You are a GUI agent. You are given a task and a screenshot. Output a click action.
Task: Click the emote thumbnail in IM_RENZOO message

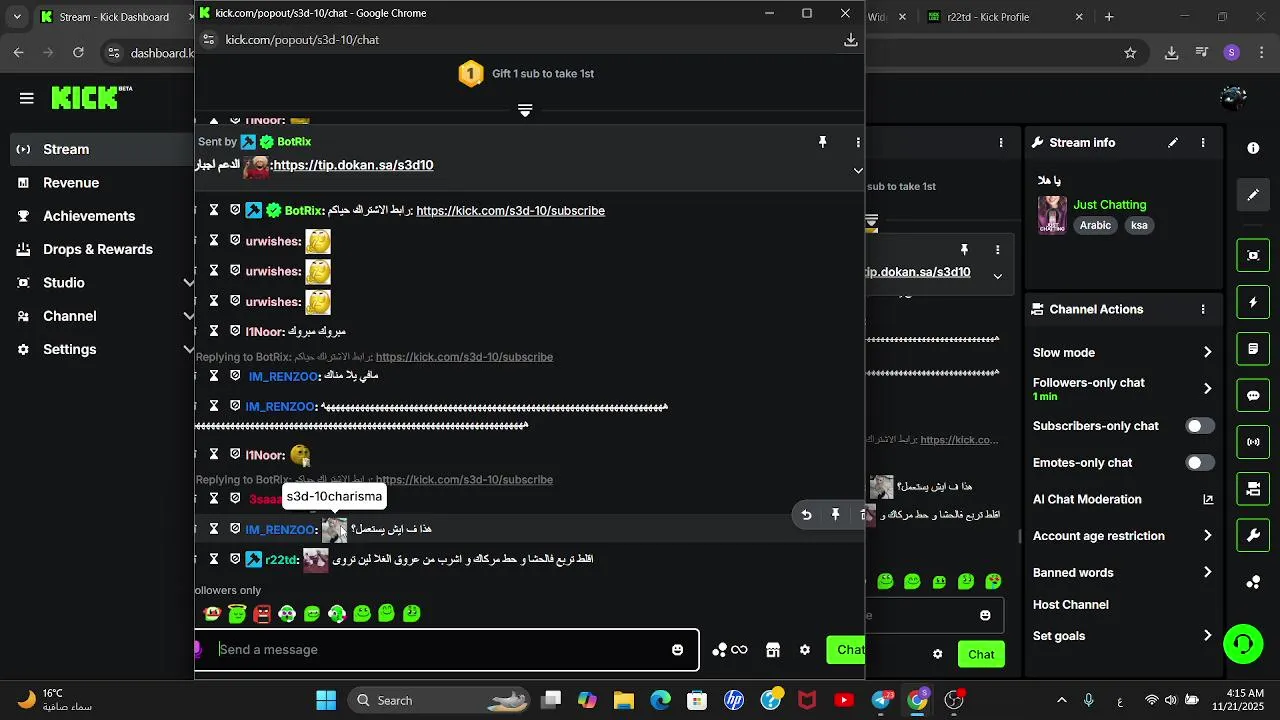click(334, 530)
